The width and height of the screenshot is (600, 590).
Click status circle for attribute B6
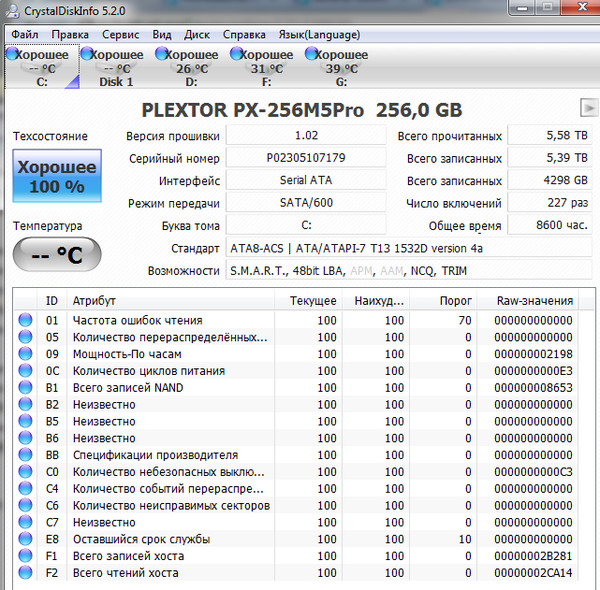click(25, 438)
